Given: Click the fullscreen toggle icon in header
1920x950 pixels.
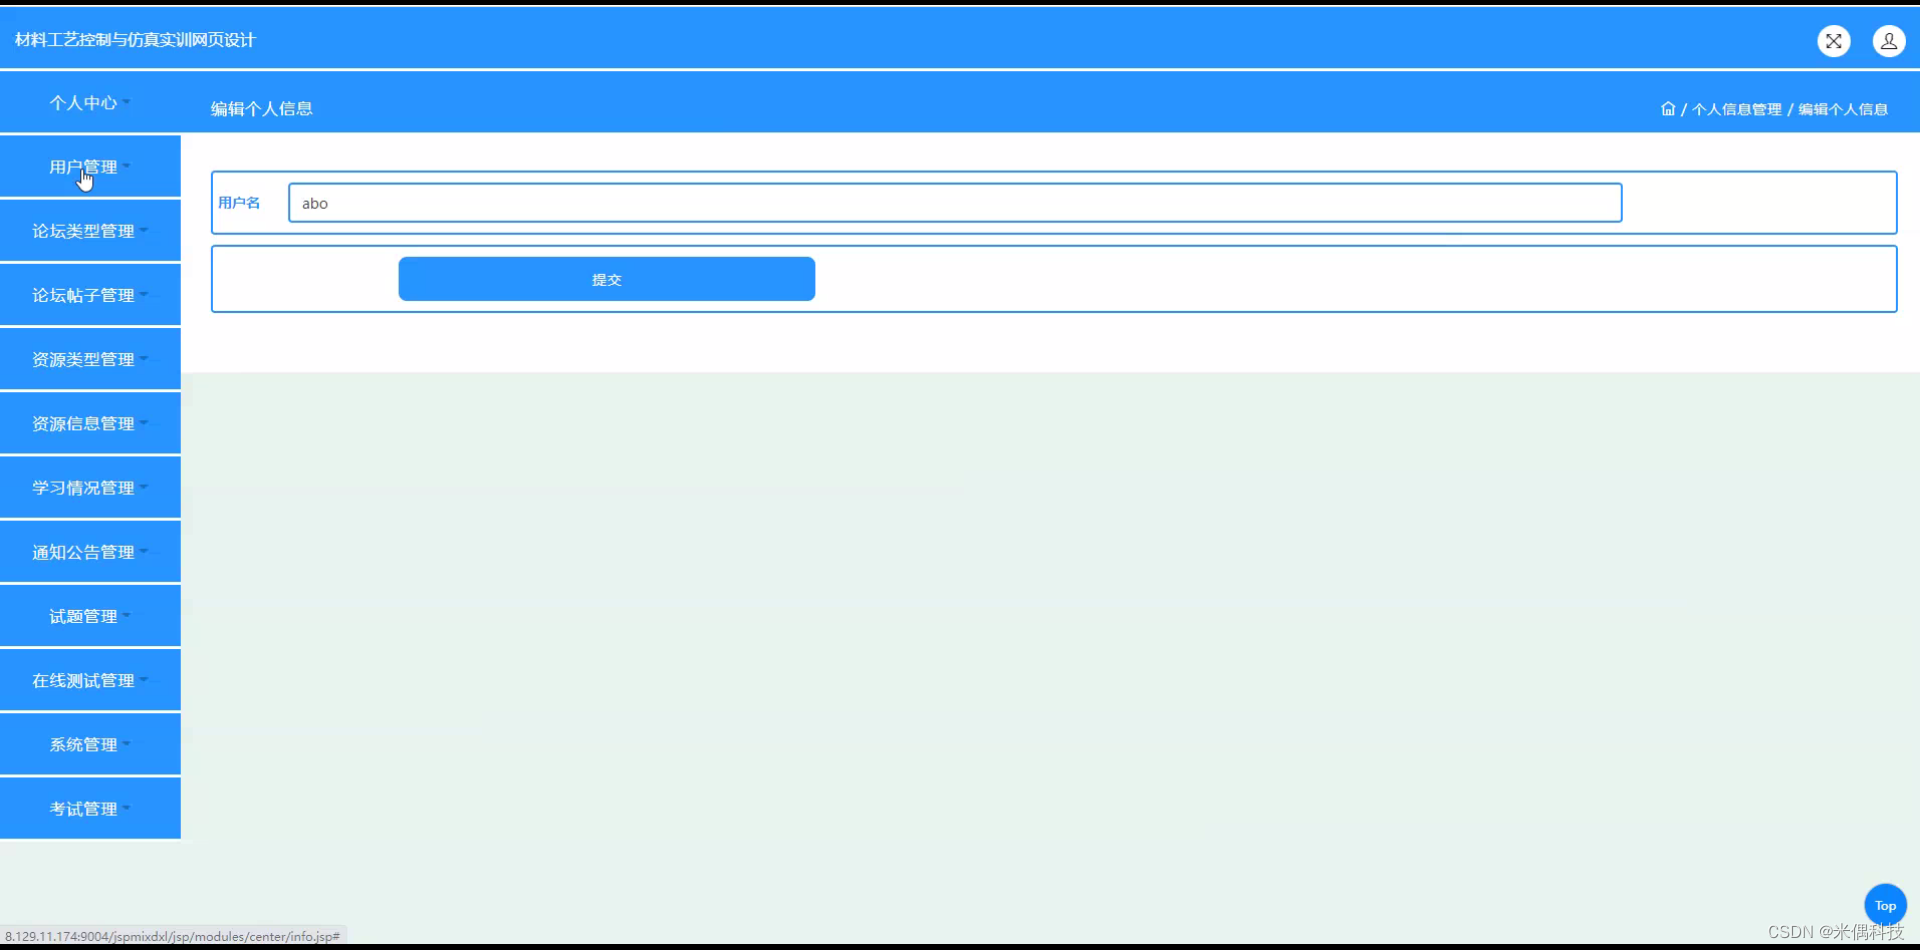Looking at the screenshot, I should click(1833, 41).
